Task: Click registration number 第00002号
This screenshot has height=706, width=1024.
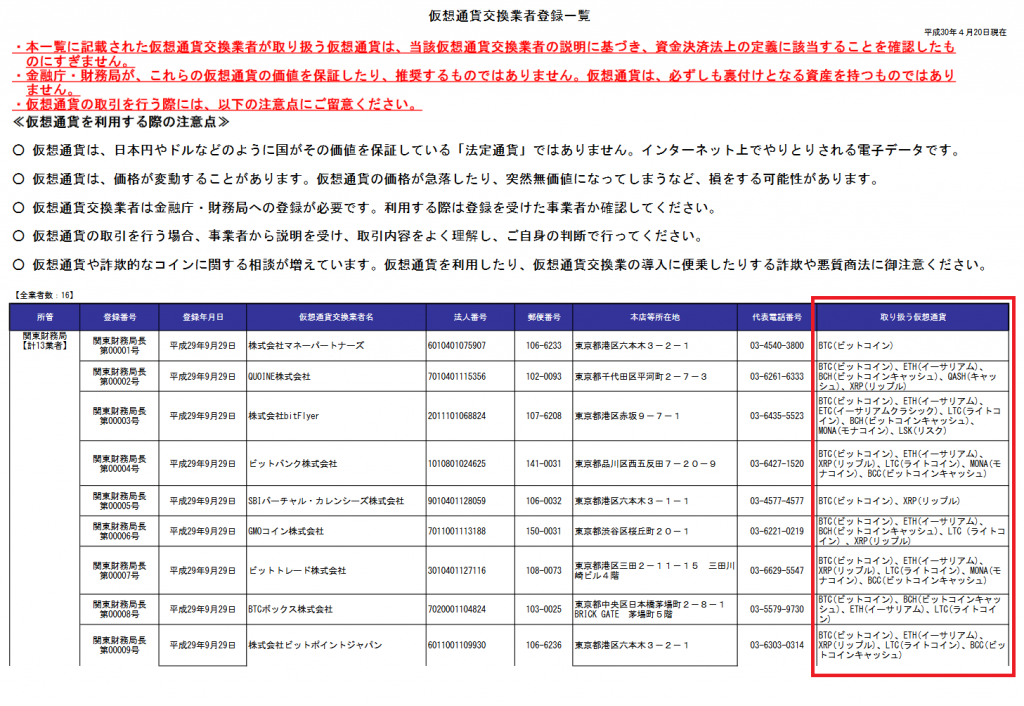Action: click(120, 381)
